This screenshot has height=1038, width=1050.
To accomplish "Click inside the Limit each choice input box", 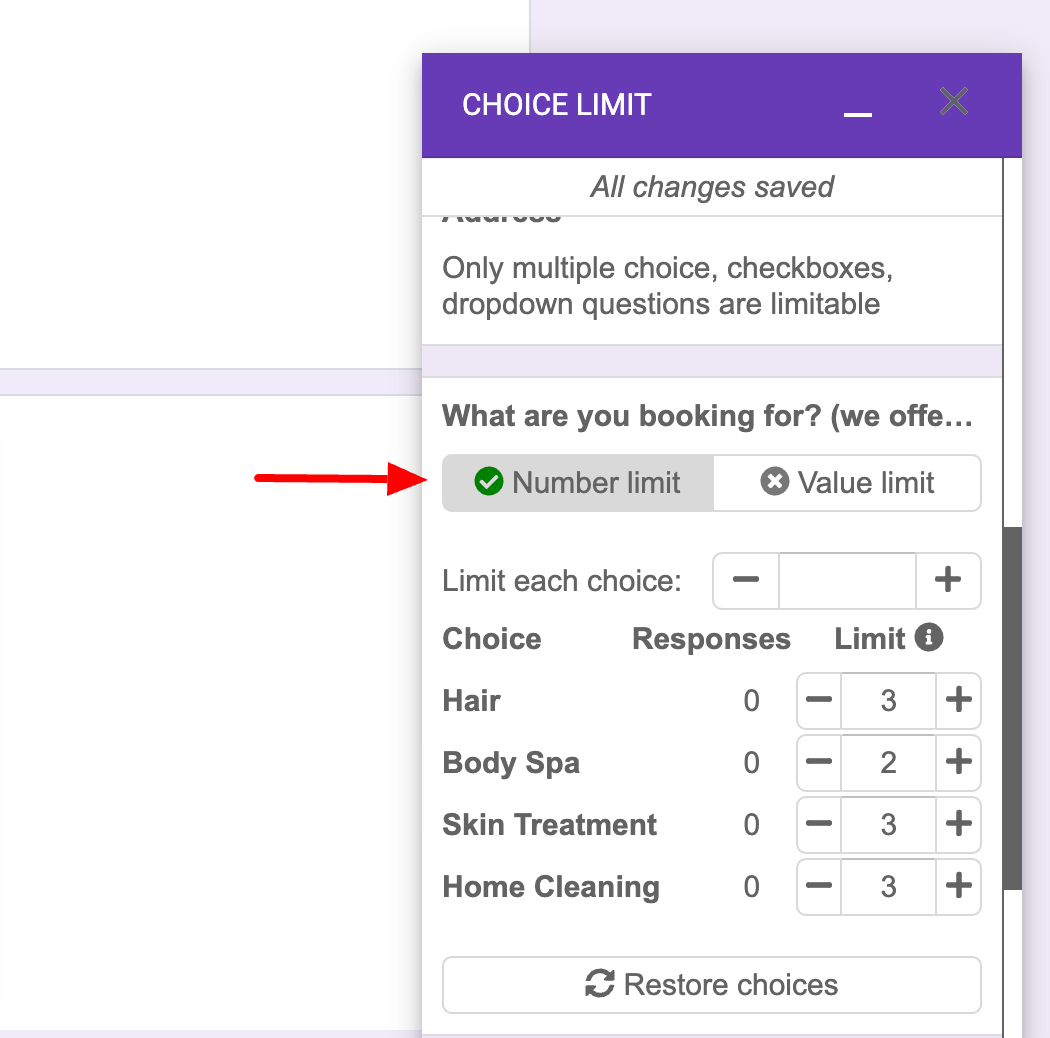I will pos(847,581).
